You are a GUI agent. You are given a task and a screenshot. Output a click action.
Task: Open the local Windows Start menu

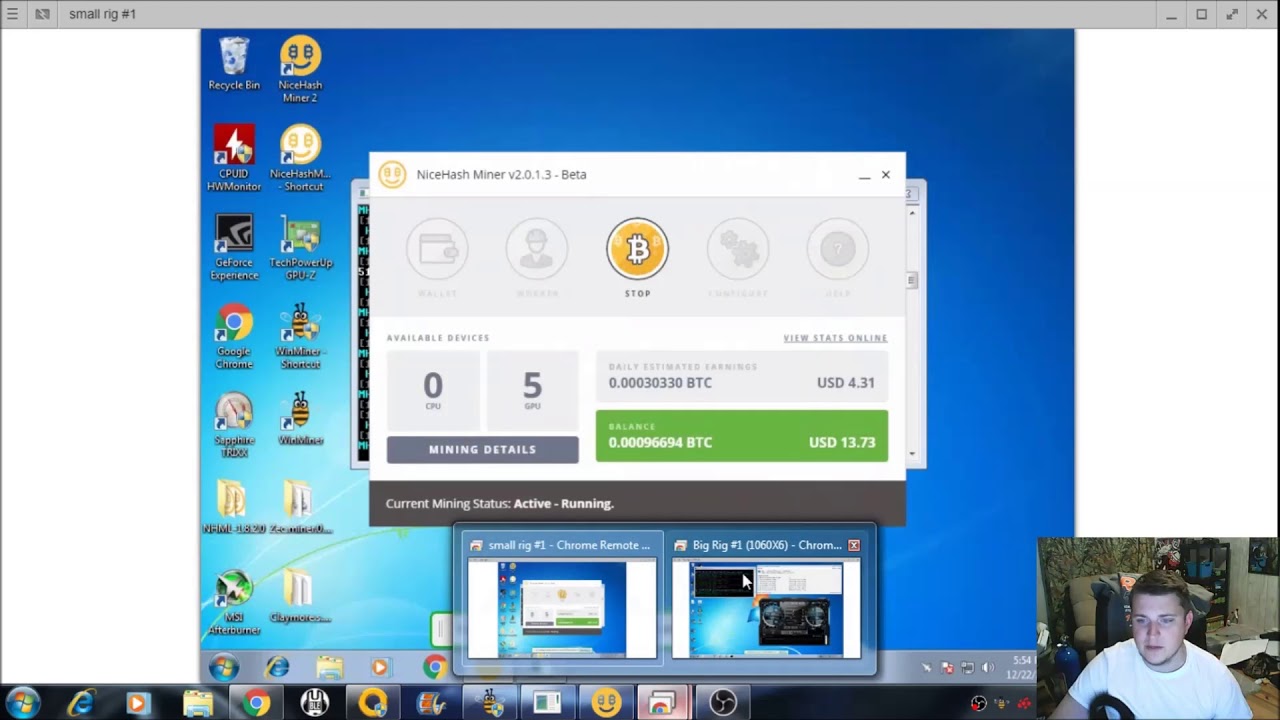22,703
